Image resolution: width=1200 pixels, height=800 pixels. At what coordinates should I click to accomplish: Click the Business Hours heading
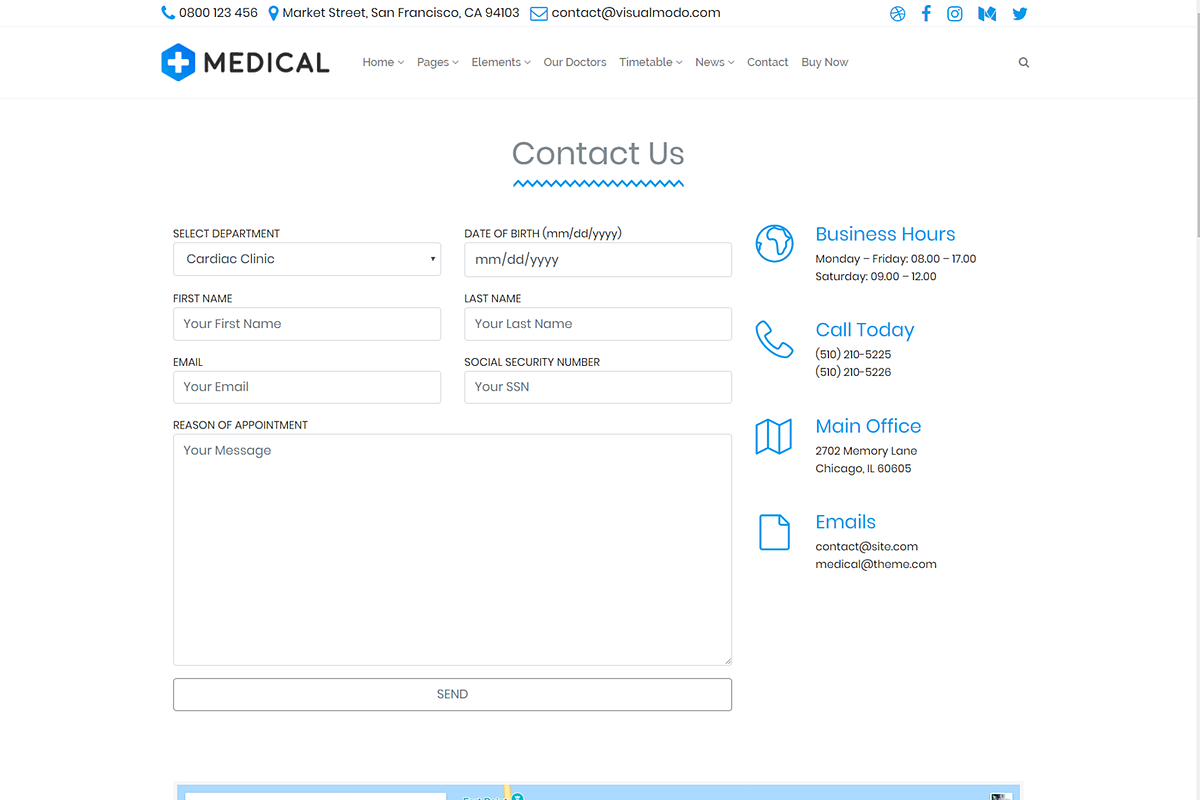[885, 234]
